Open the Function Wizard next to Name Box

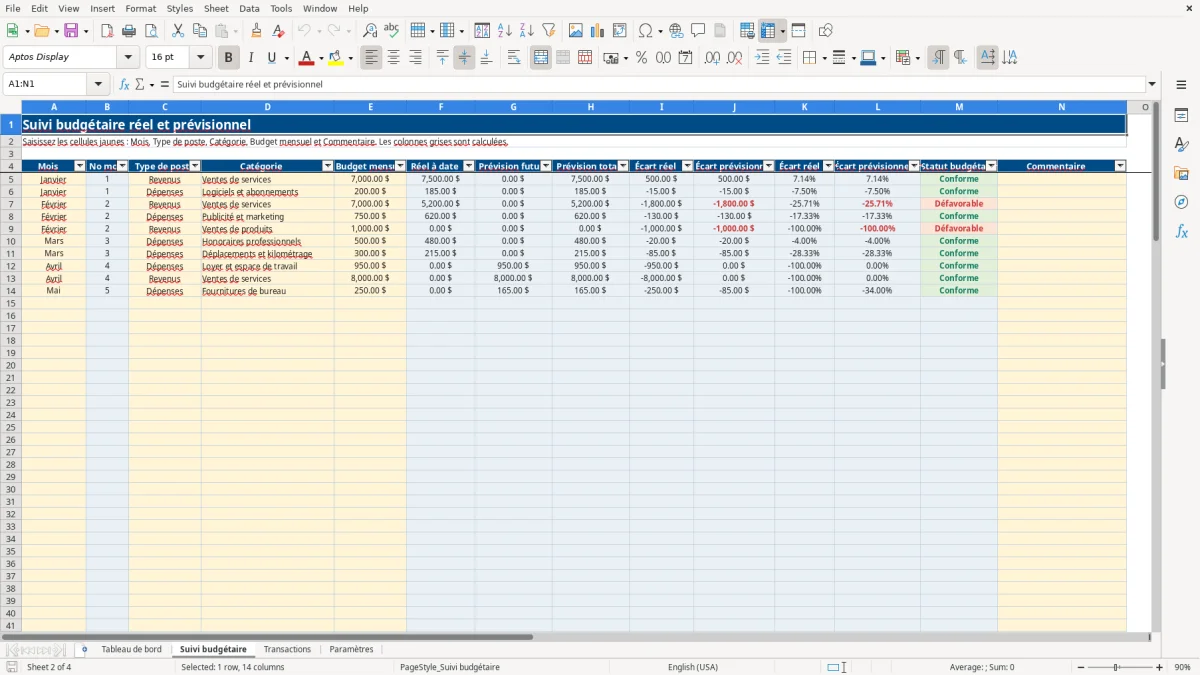[x=125, y=84]
